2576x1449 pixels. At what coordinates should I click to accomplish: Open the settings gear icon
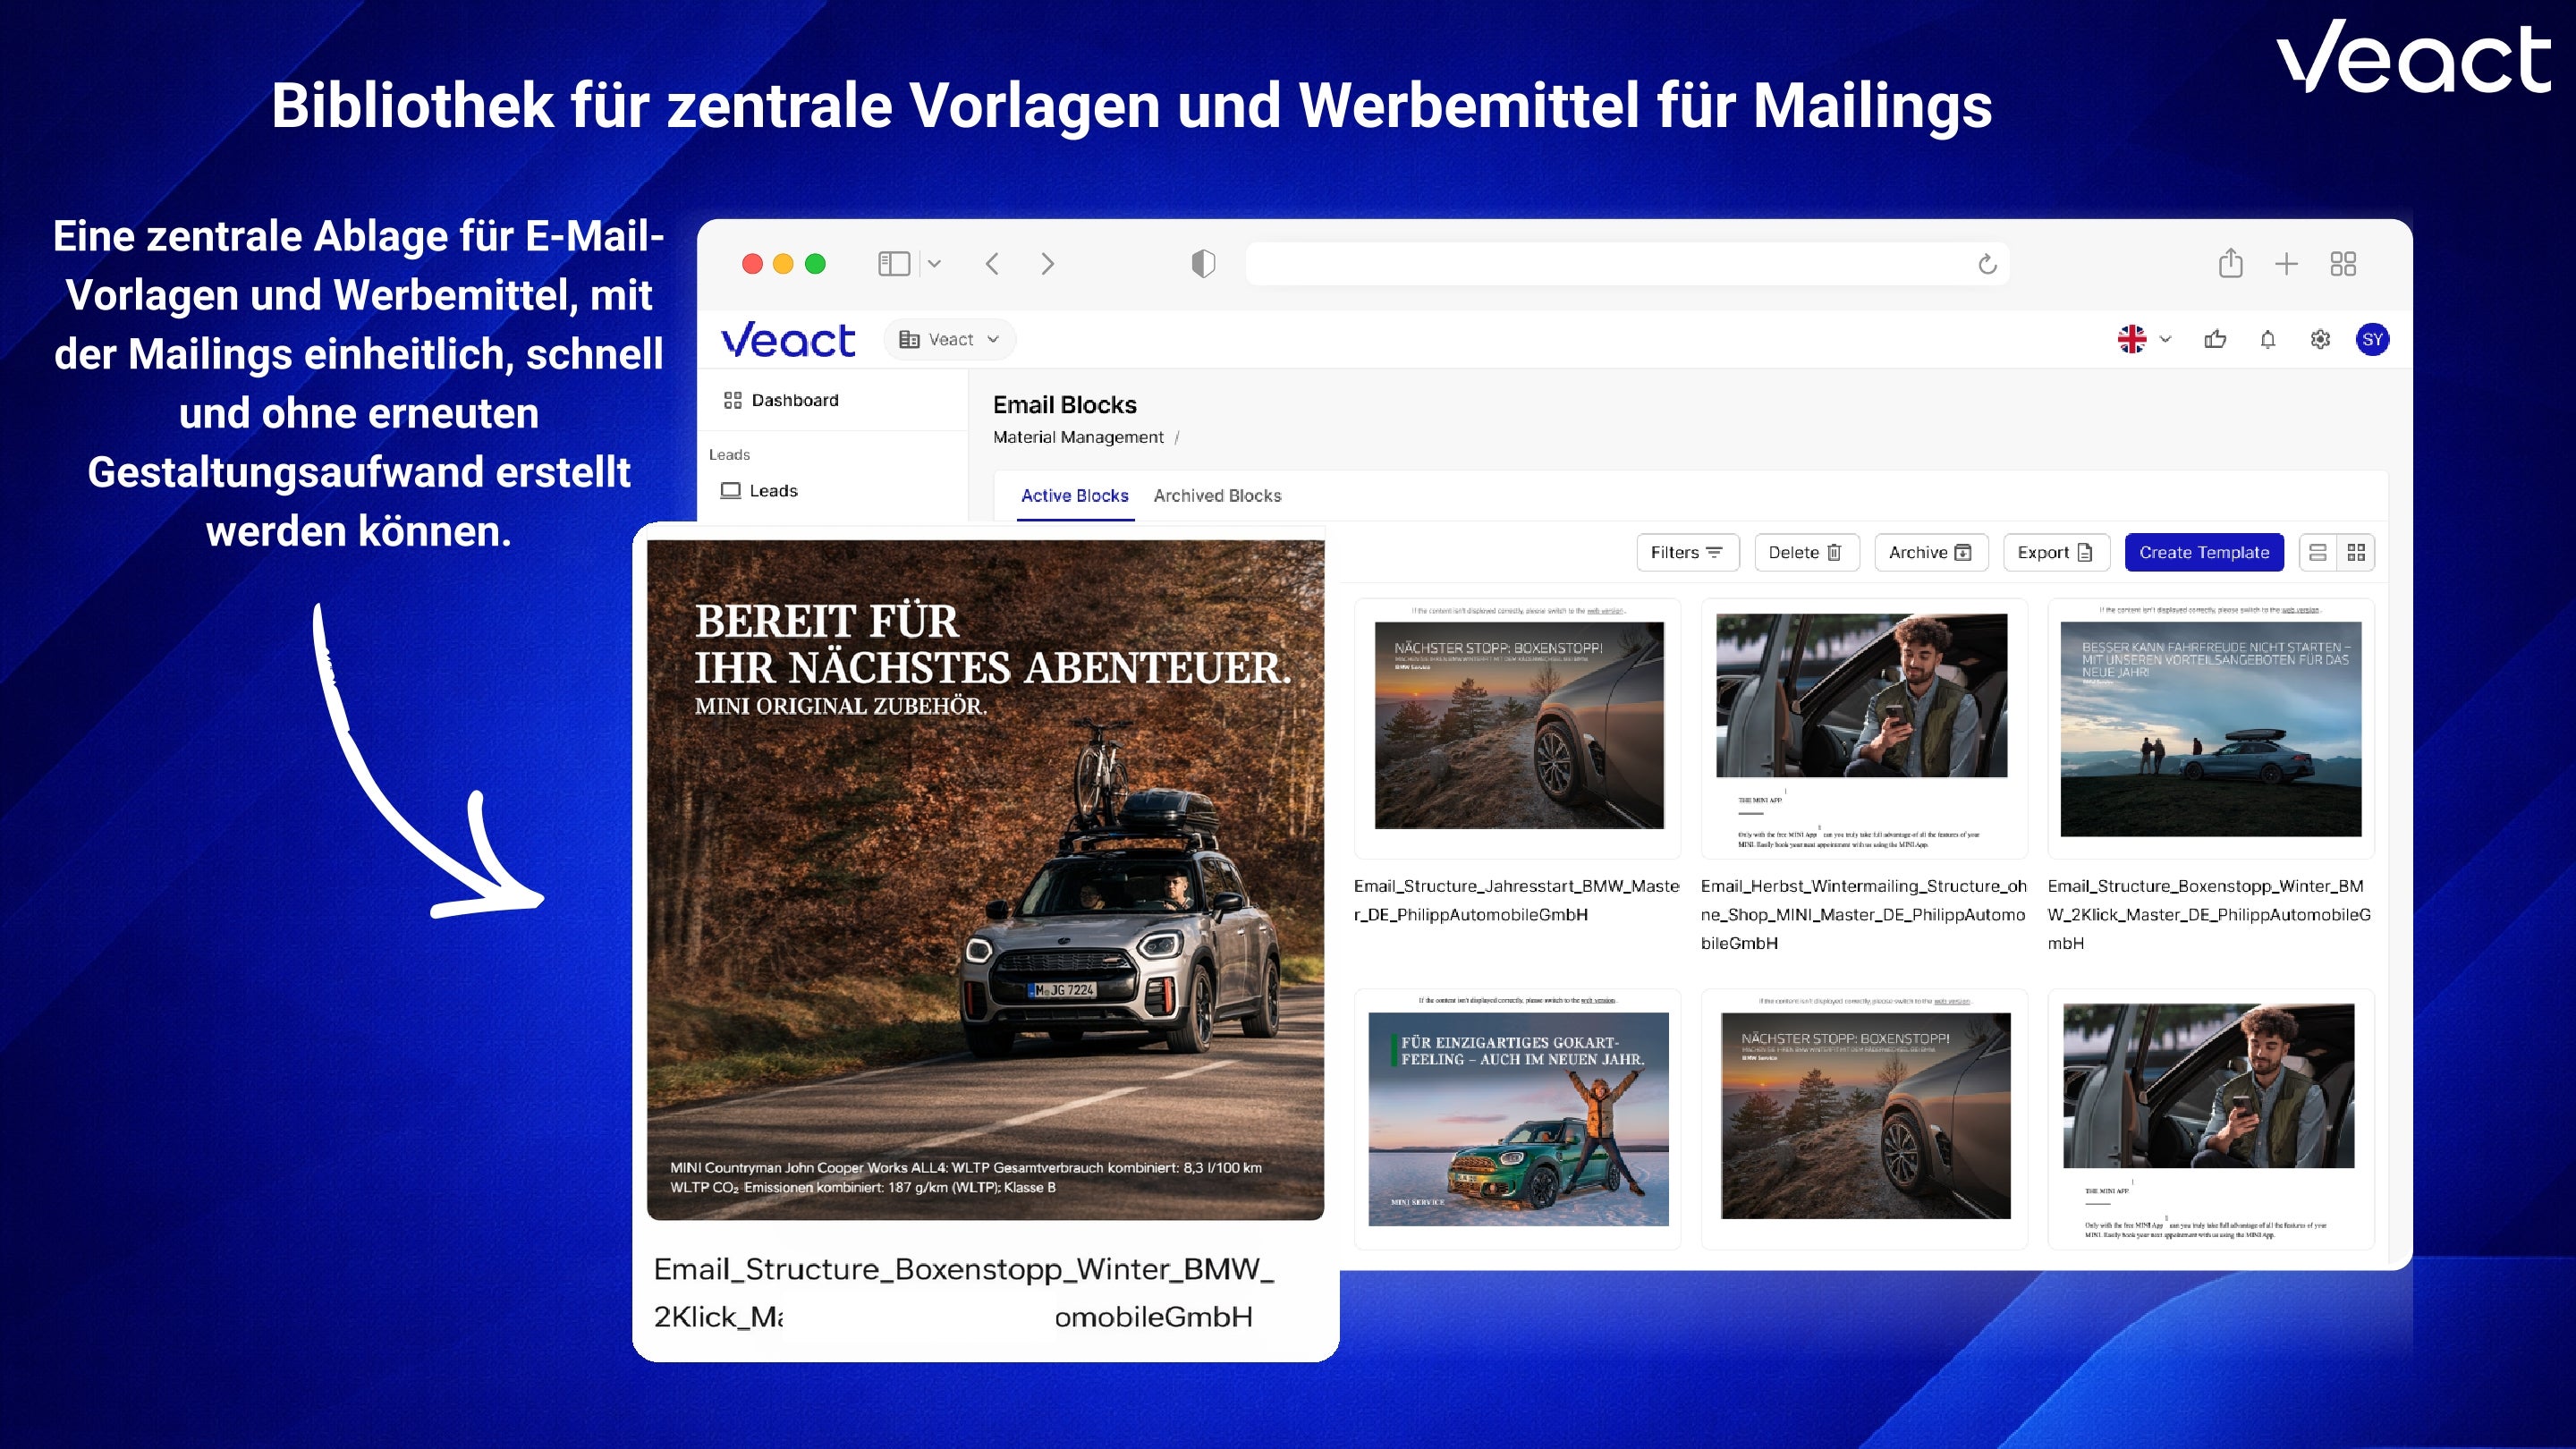[x=2320, y=340]
